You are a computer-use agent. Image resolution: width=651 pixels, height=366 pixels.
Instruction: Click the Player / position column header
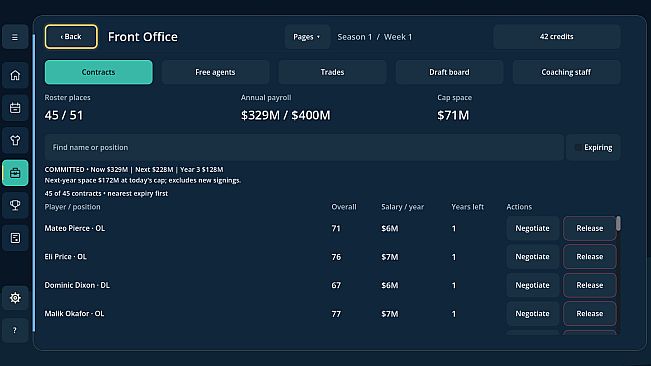click(72, 207)
